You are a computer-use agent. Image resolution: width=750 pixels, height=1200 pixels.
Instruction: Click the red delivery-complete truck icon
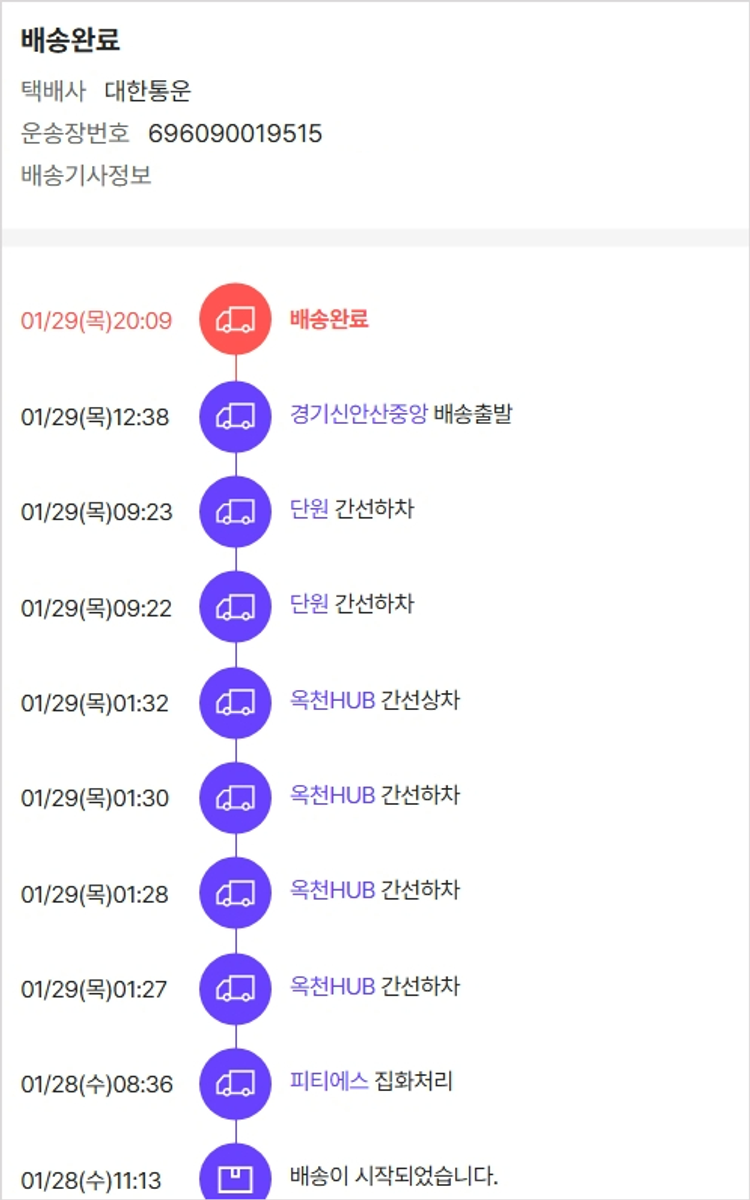click(x=235, y=319)
